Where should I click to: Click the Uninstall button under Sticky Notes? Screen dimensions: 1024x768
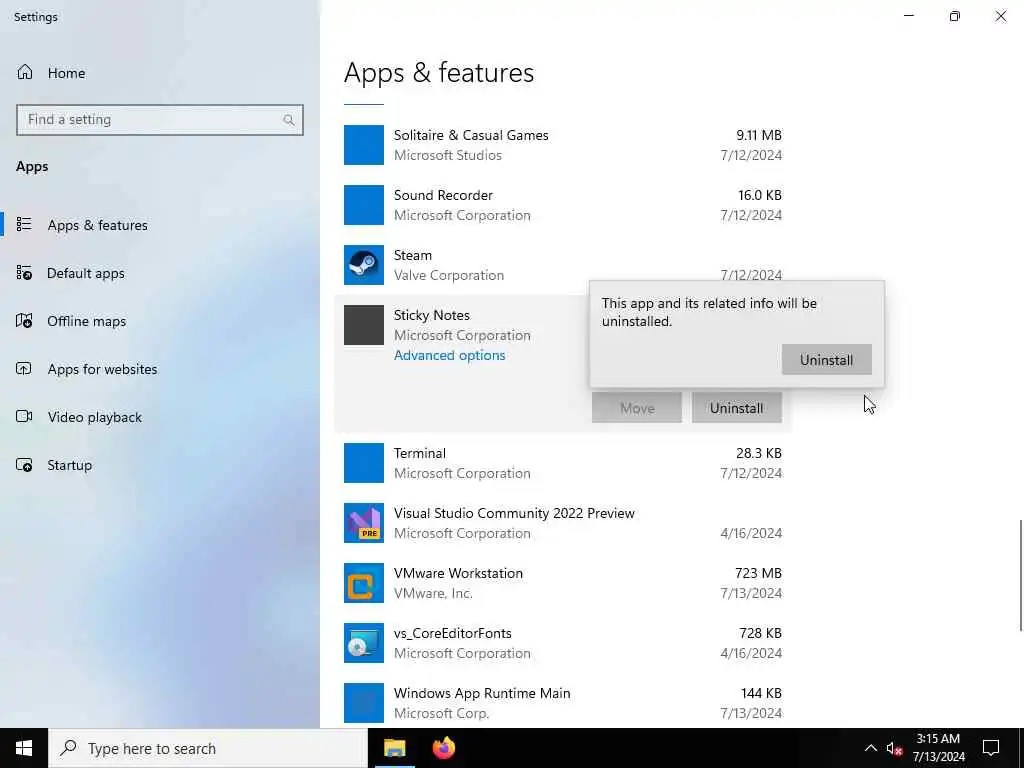tap(737, 408)
